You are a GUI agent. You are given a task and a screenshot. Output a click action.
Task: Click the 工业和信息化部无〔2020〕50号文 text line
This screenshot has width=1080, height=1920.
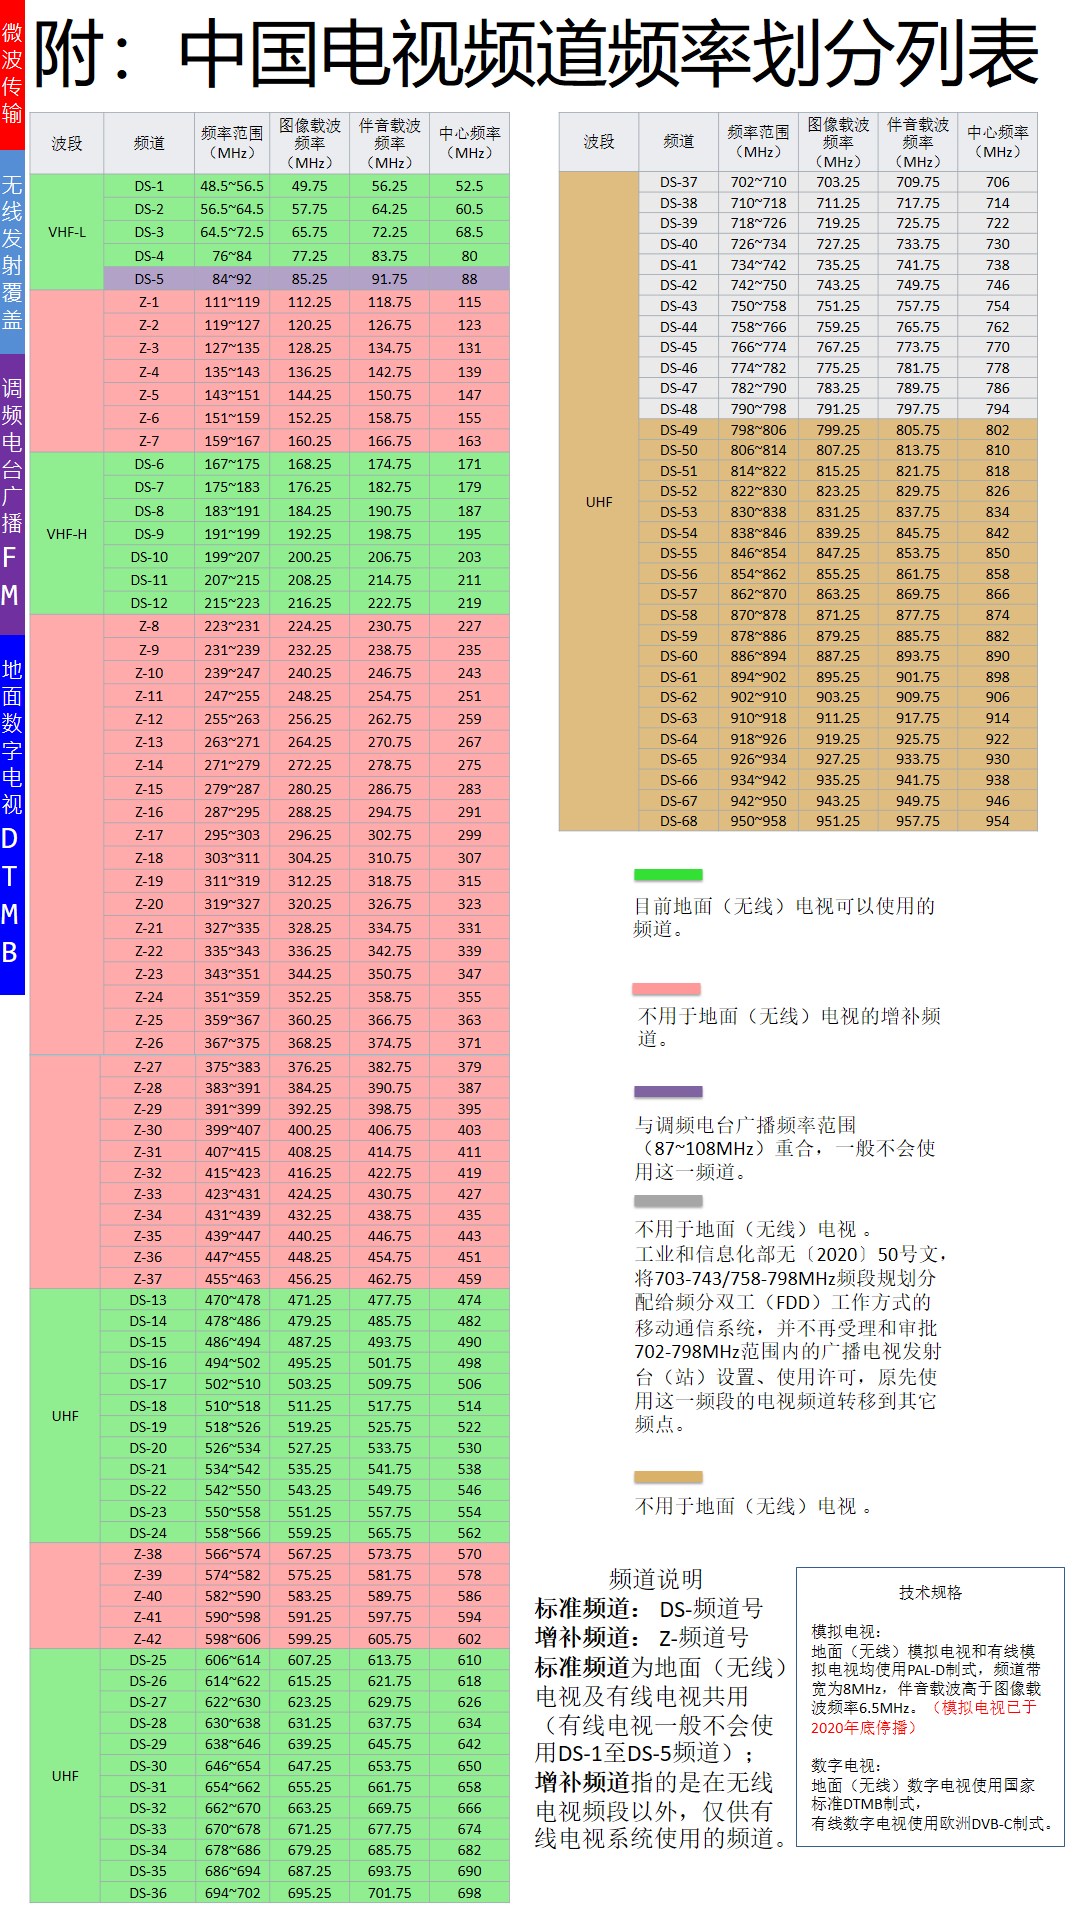(x=790, y=1254)
